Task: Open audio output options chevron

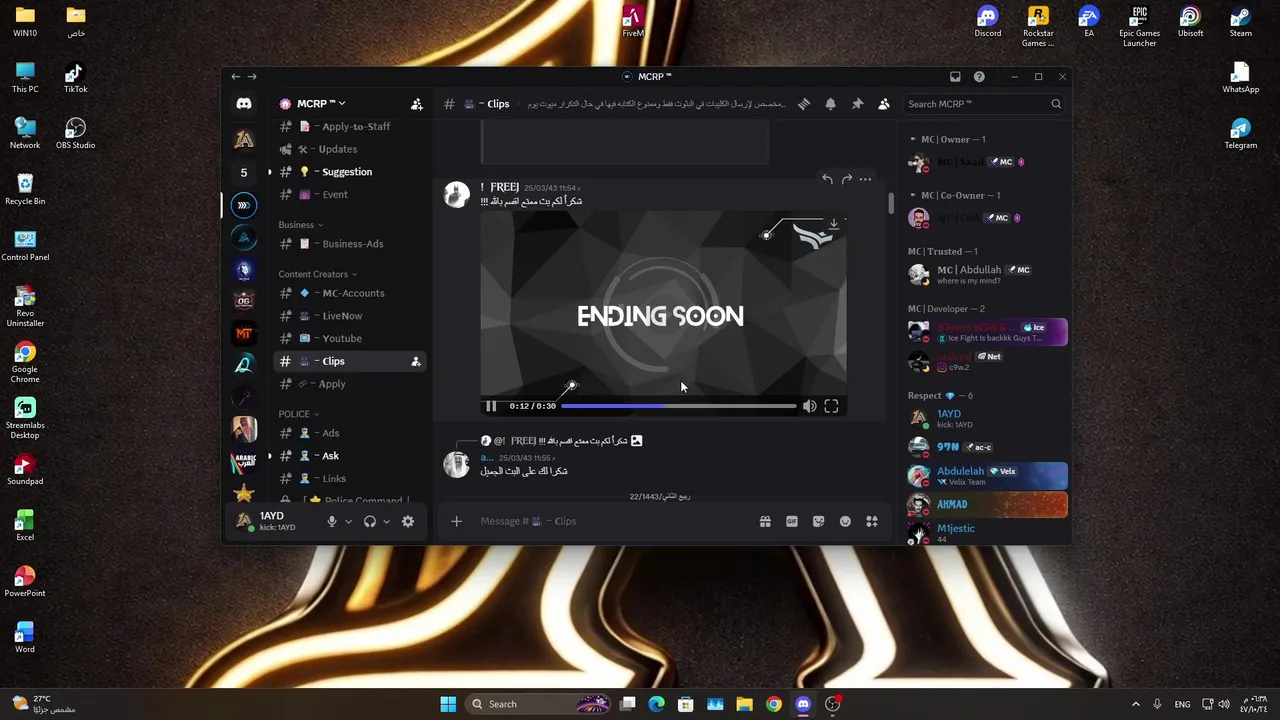Action: (x=386, y=521)
